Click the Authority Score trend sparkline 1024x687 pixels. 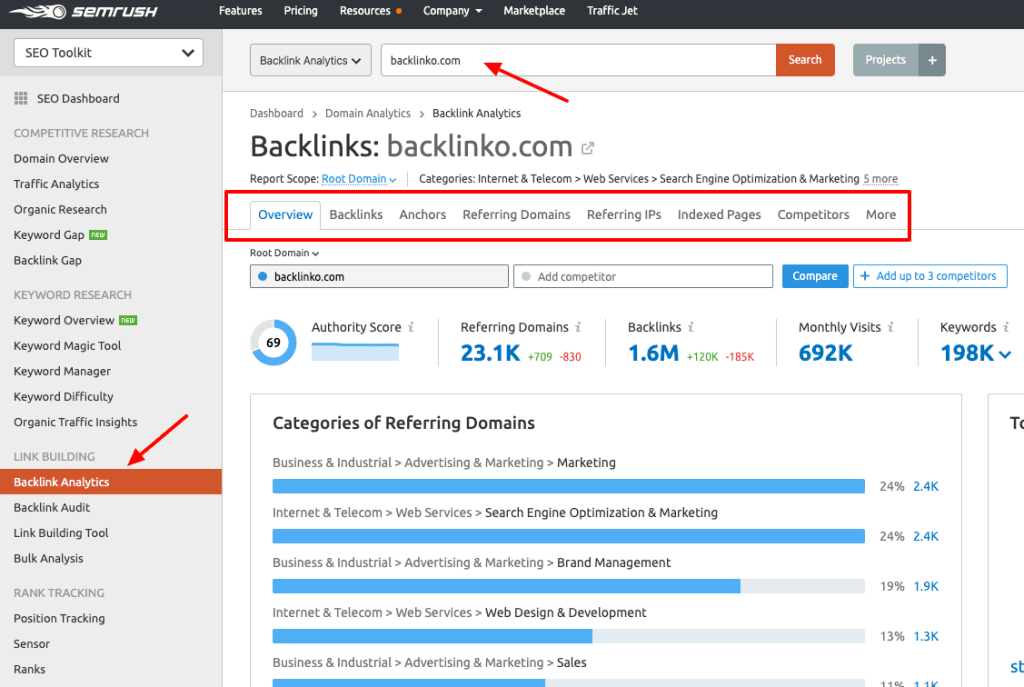pos(355,352)
